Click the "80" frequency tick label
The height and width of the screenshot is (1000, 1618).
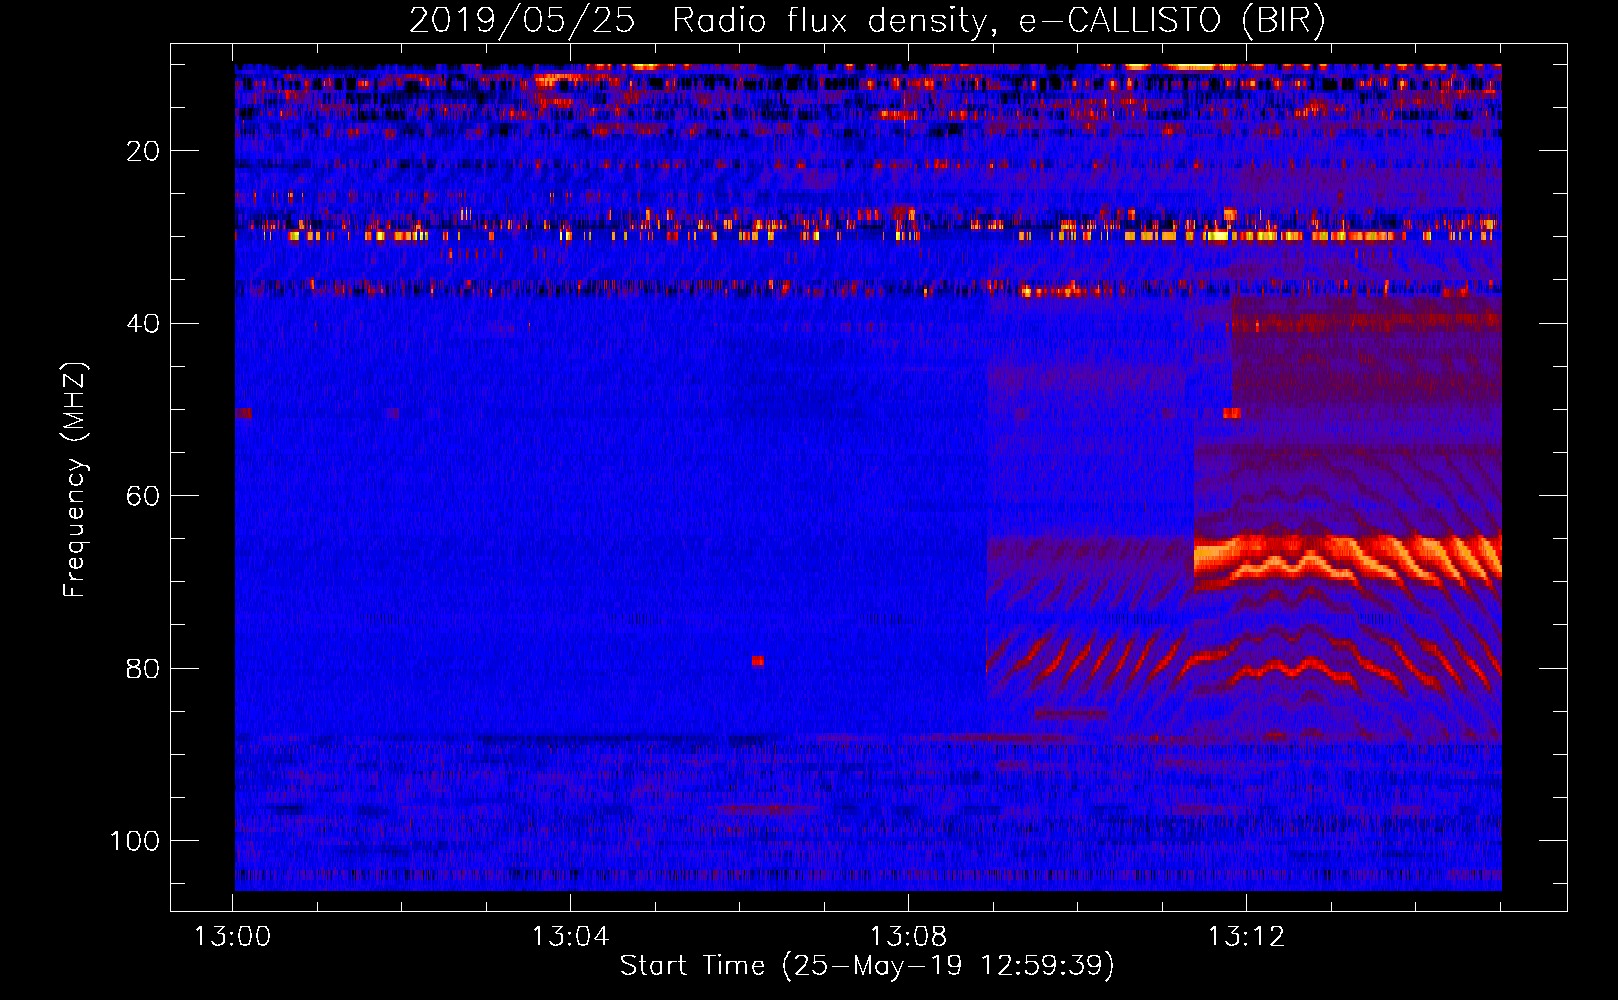[x=144, y=669]
